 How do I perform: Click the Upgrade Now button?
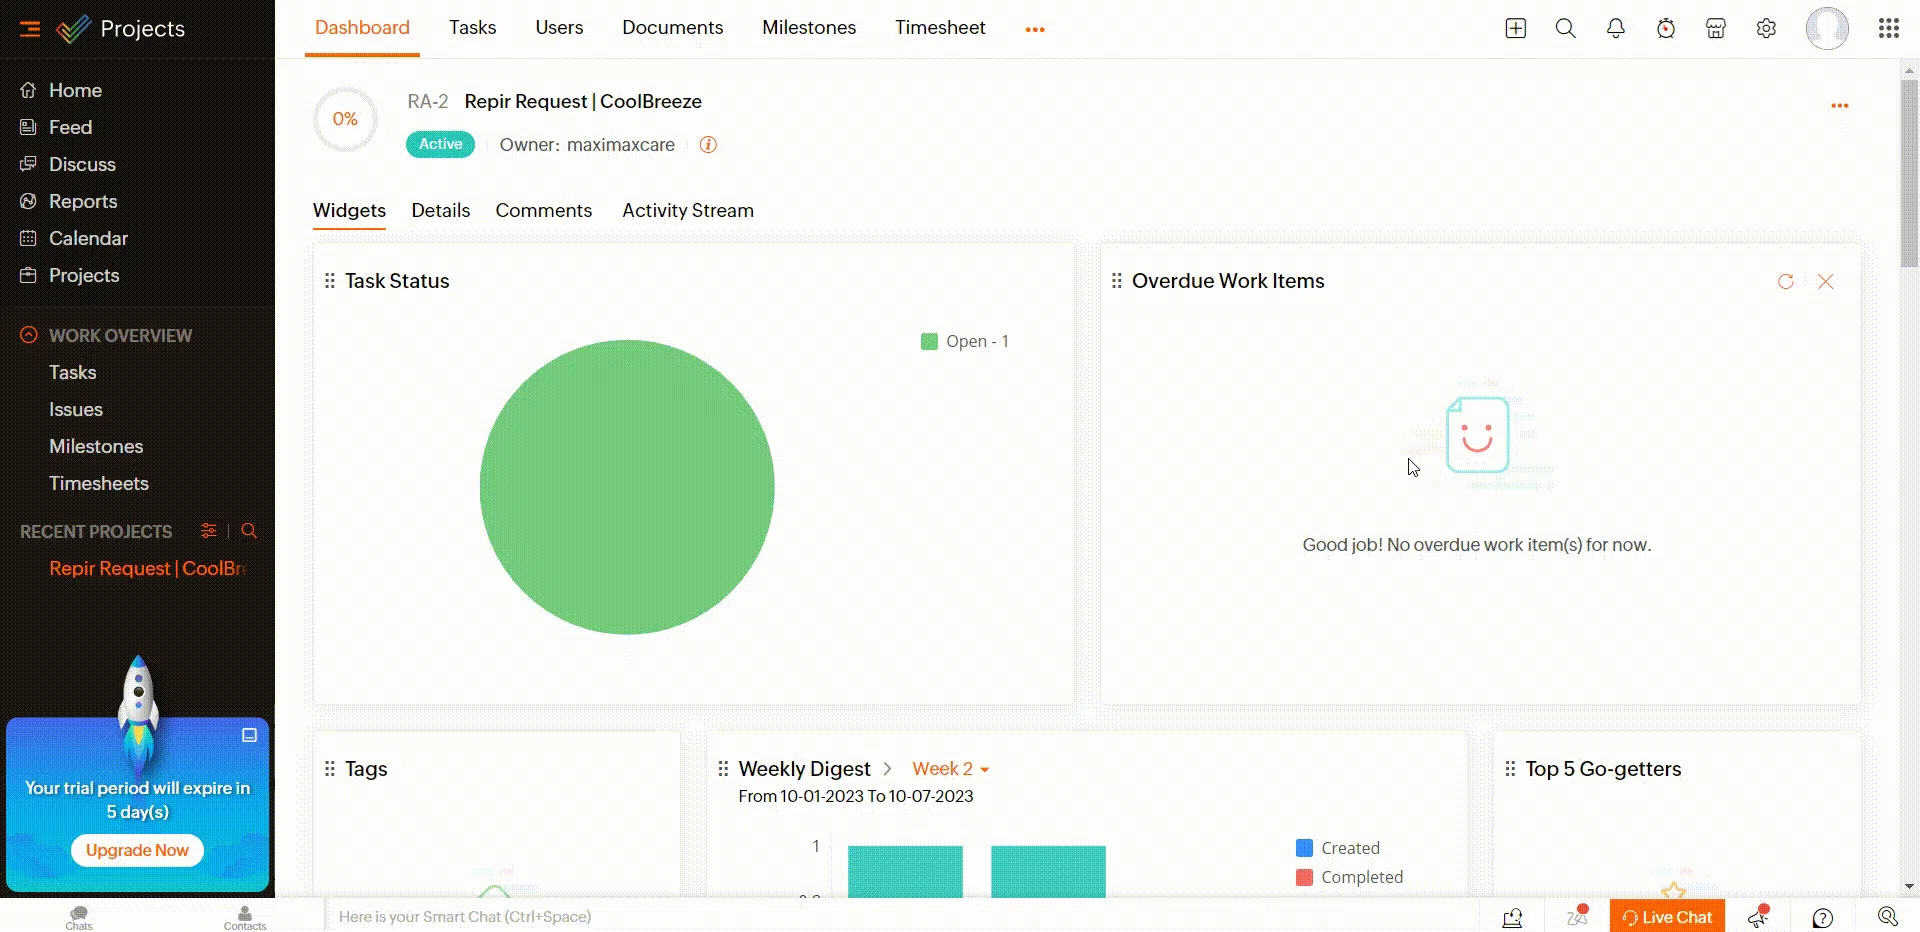coord(137,850)
